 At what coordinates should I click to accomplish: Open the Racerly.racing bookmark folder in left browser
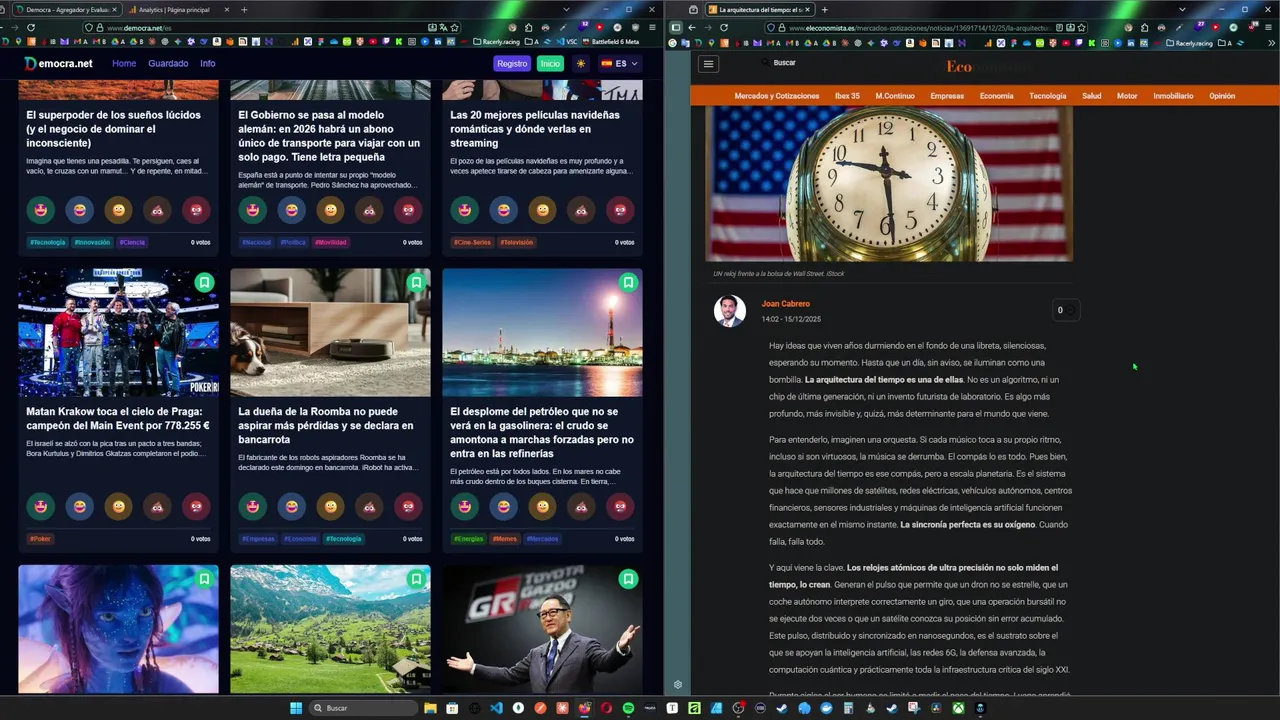497,42
